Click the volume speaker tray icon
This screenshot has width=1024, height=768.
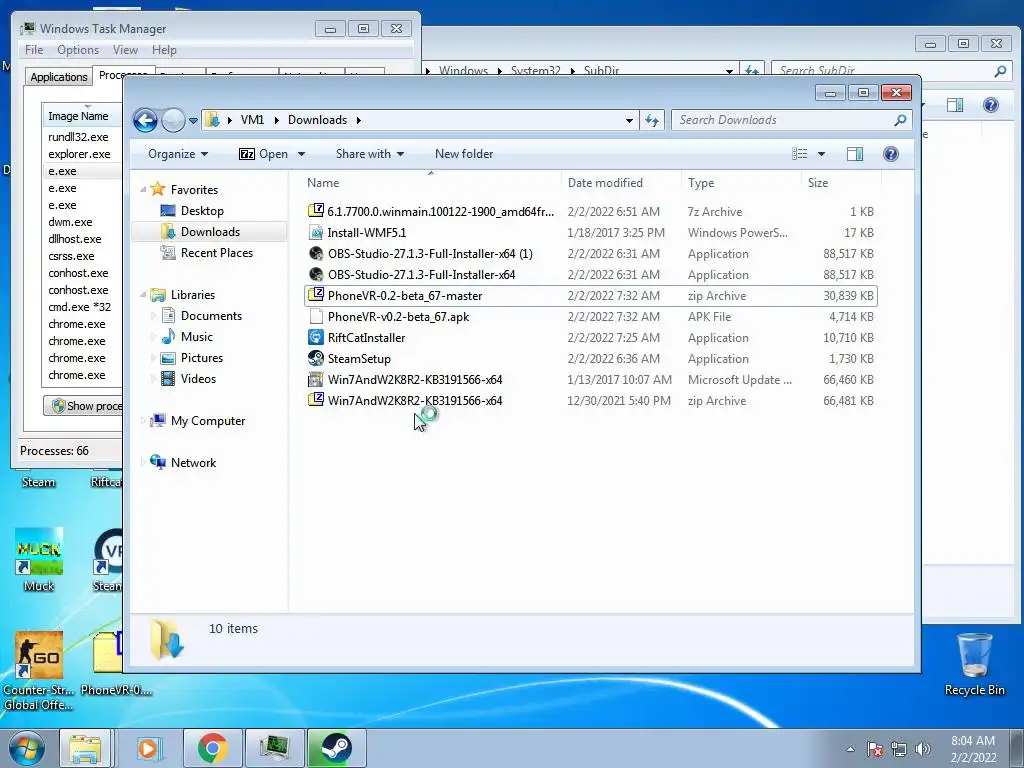[923, 749]
